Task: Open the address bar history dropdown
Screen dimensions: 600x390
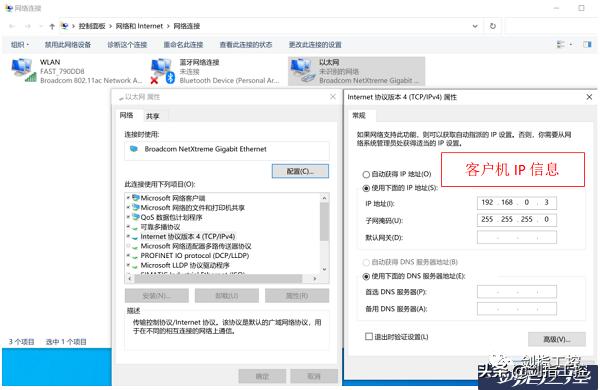Action: (x=475, y=26)
